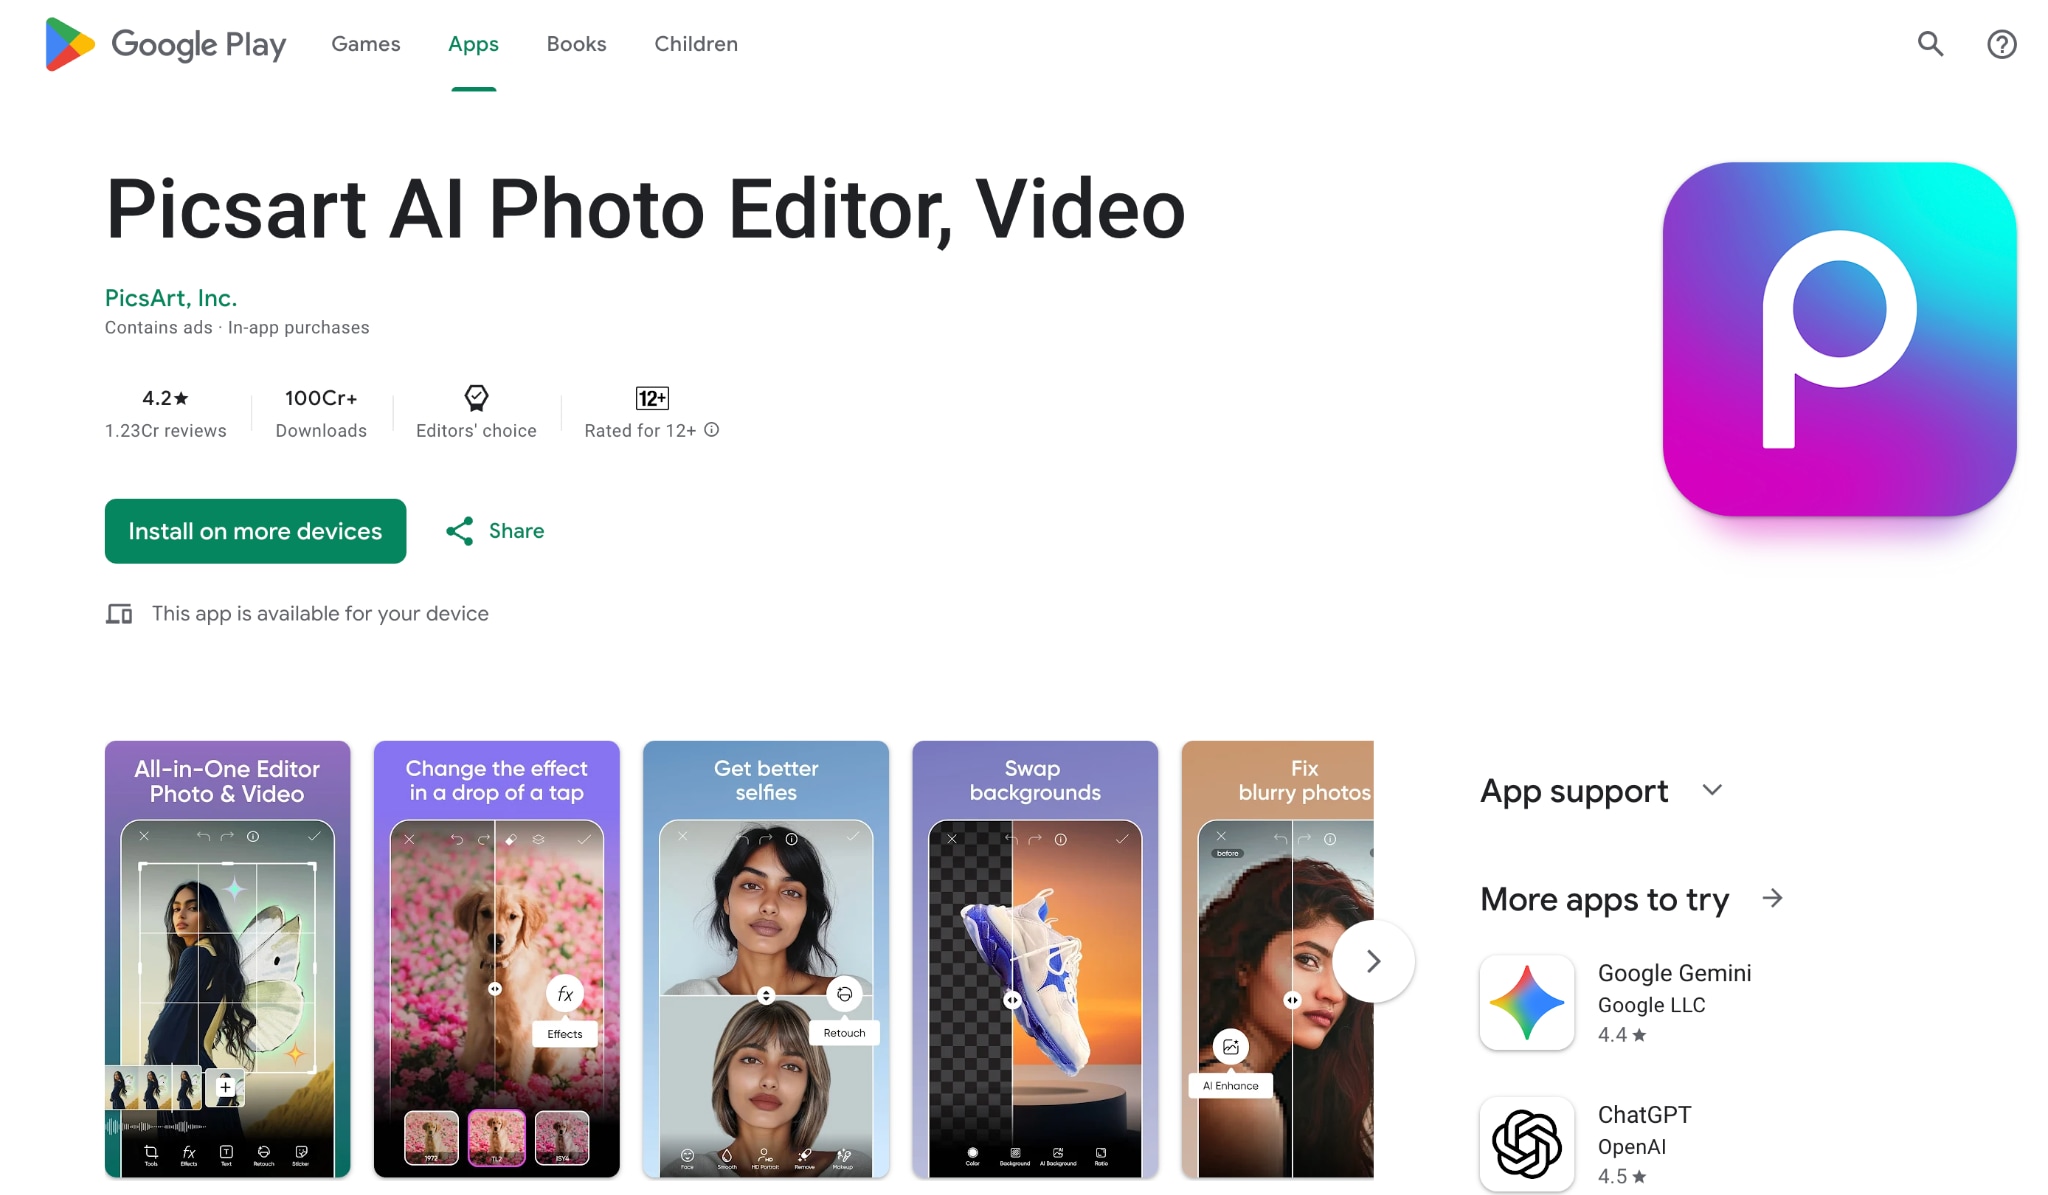Select the Text tool icon
Screen dimensions: 2048x1195
[224, 1152]
